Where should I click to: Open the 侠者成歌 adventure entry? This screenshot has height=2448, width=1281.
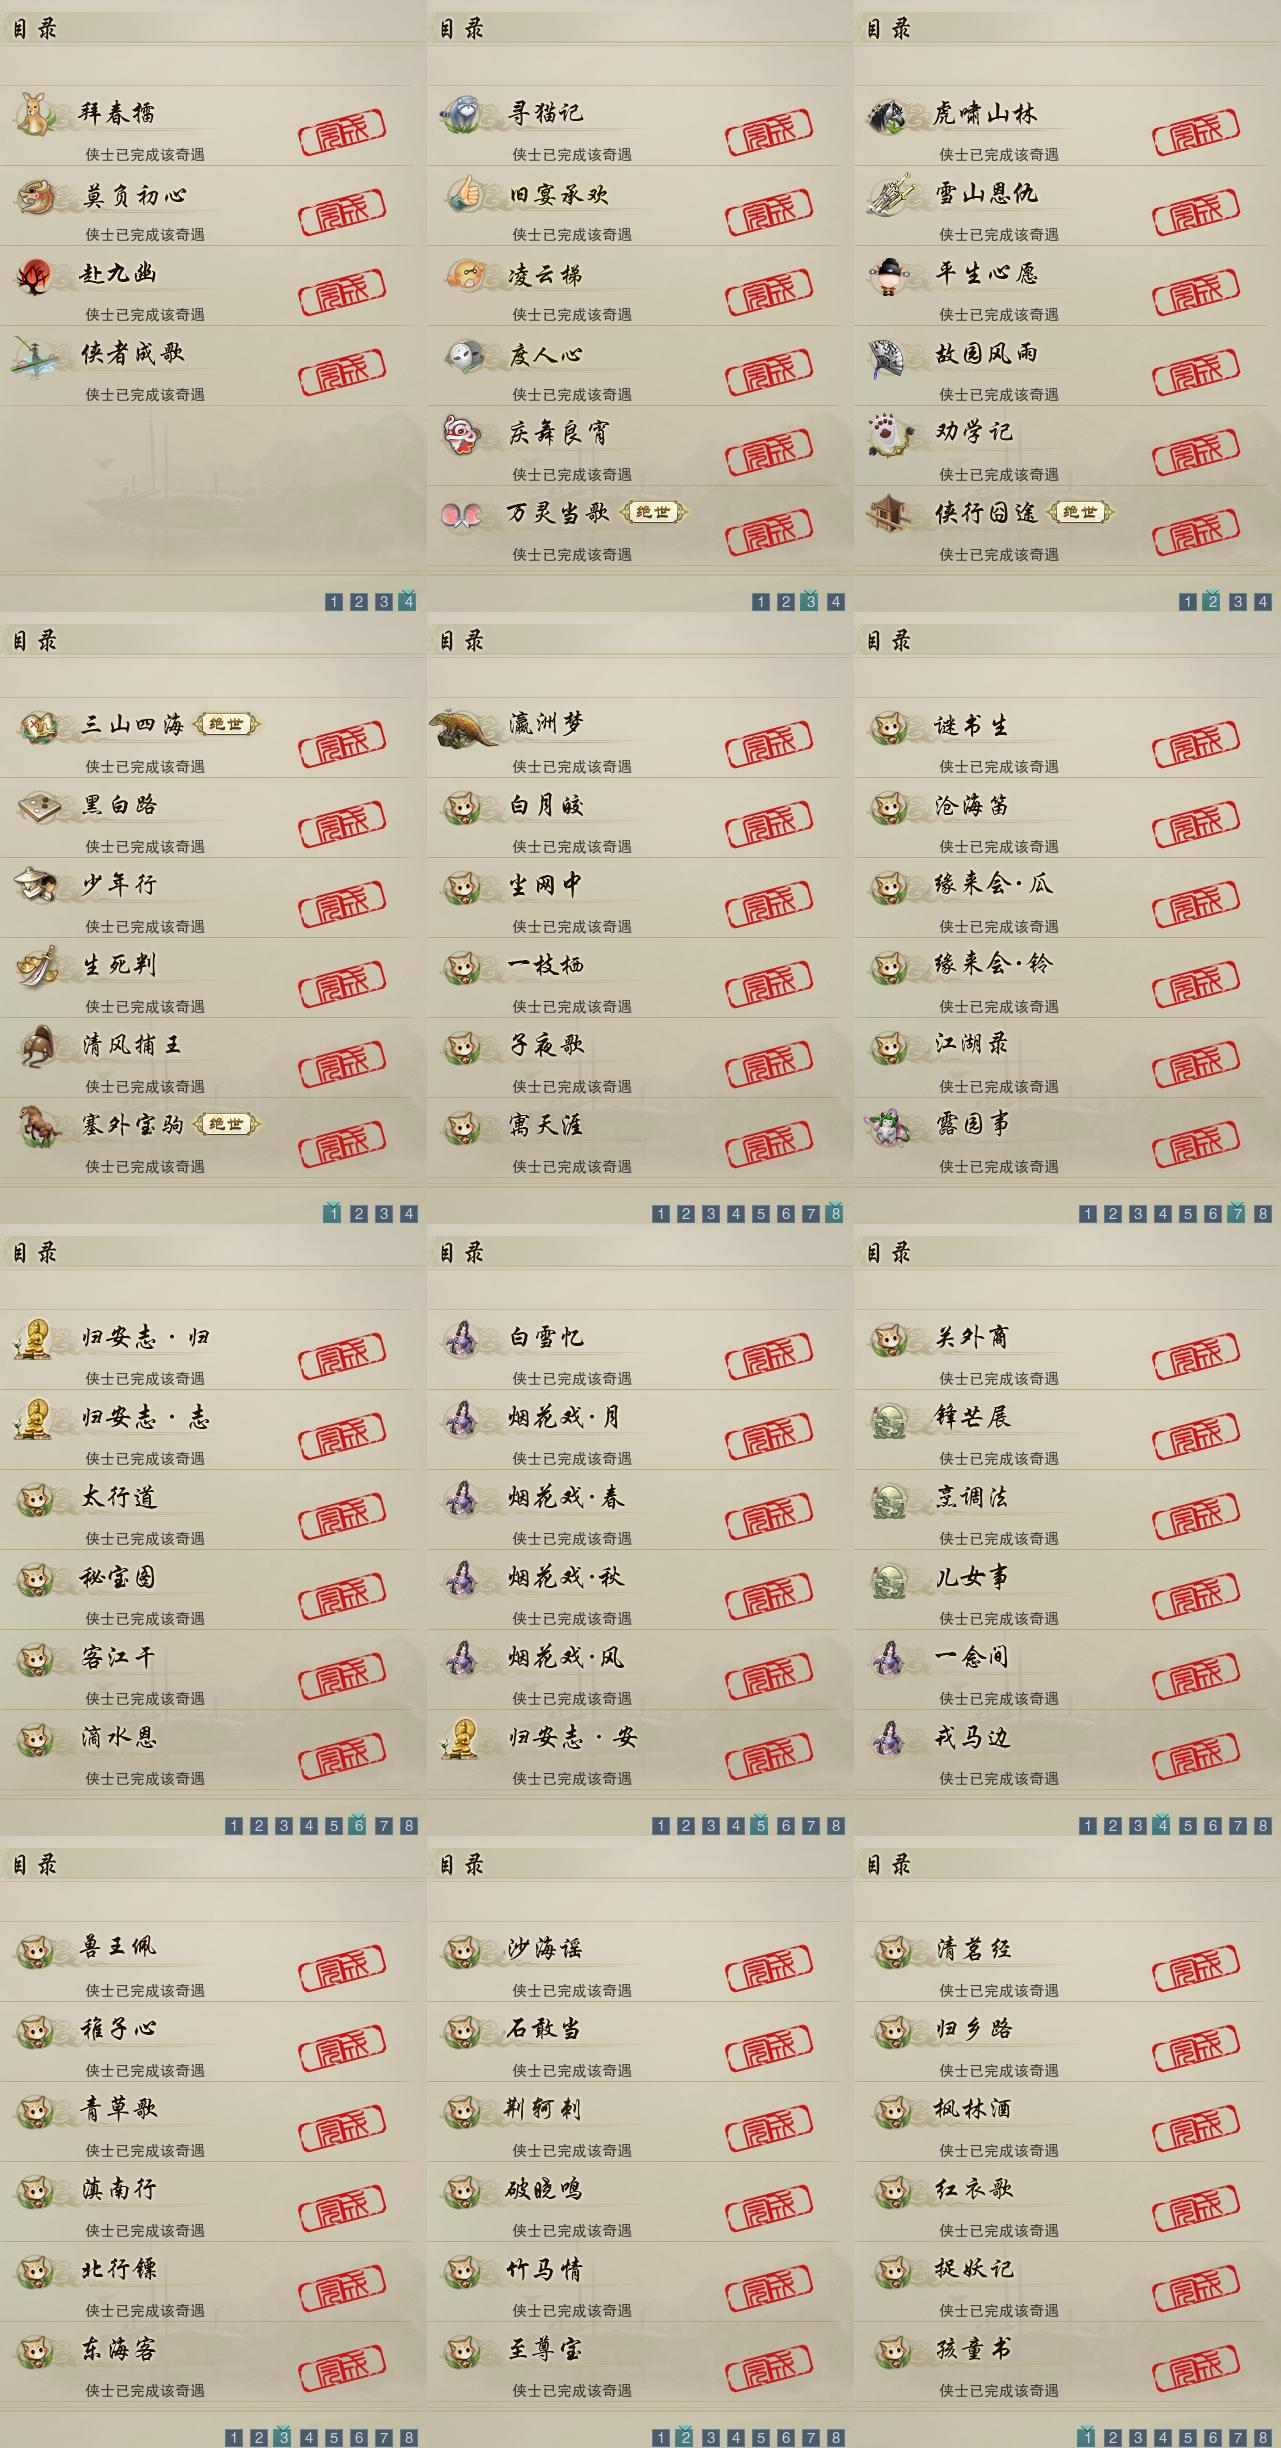click(x=213, y=366)
